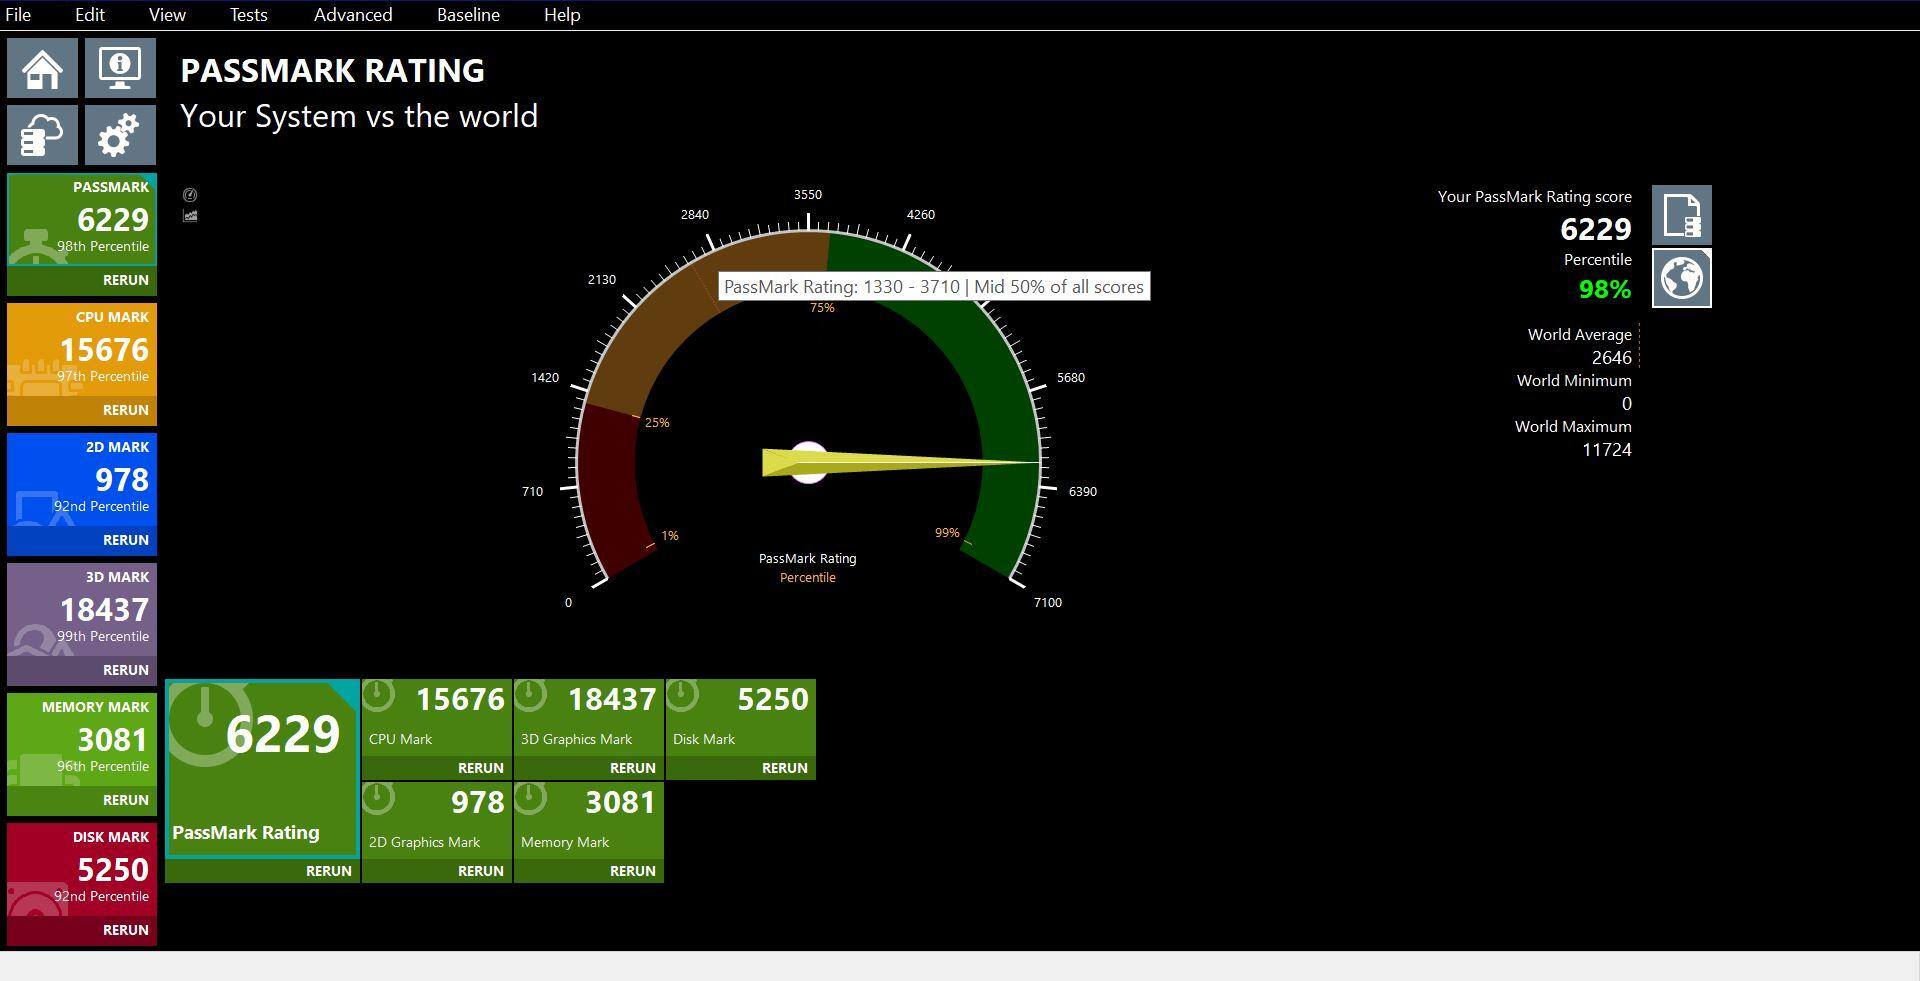Switch to the distribution chart view icon

click(190, 216)
